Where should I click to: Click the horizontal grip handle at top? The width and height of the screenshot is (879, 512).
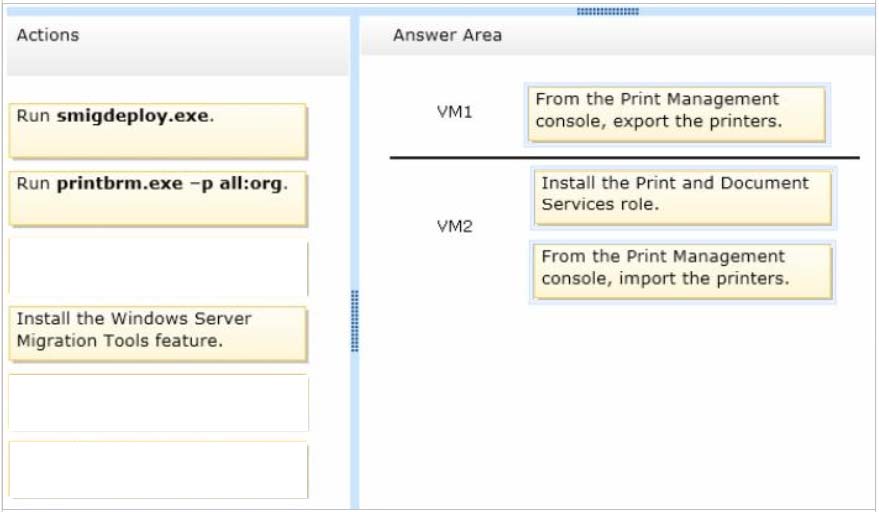[608, 11]
